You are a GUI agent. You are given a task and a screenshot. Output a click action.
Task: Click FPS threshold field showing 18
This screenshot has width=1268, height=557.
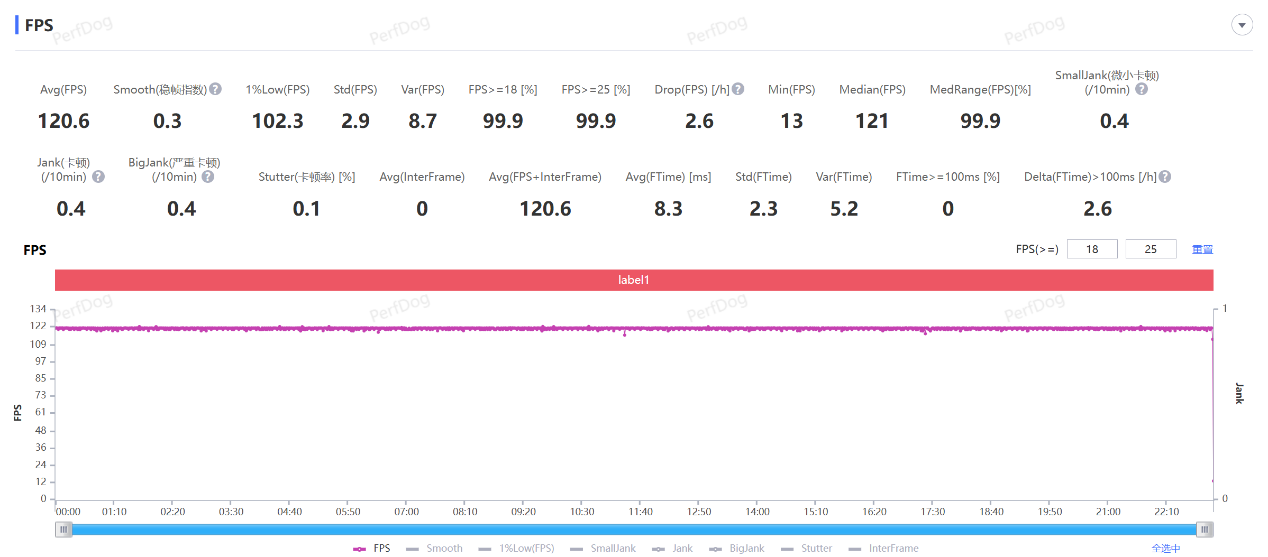click(1093, 249)
